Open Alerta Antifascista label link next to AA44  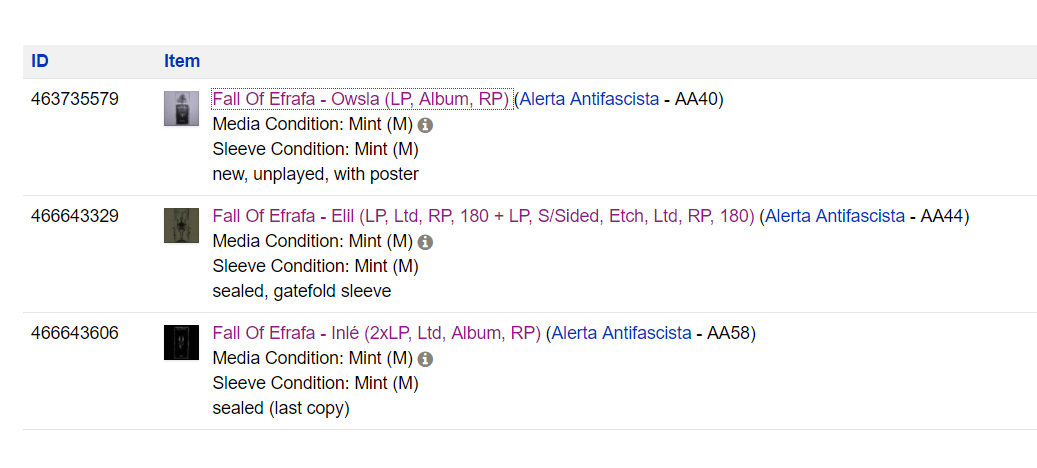pyautogui.click(x=835, y=216)
